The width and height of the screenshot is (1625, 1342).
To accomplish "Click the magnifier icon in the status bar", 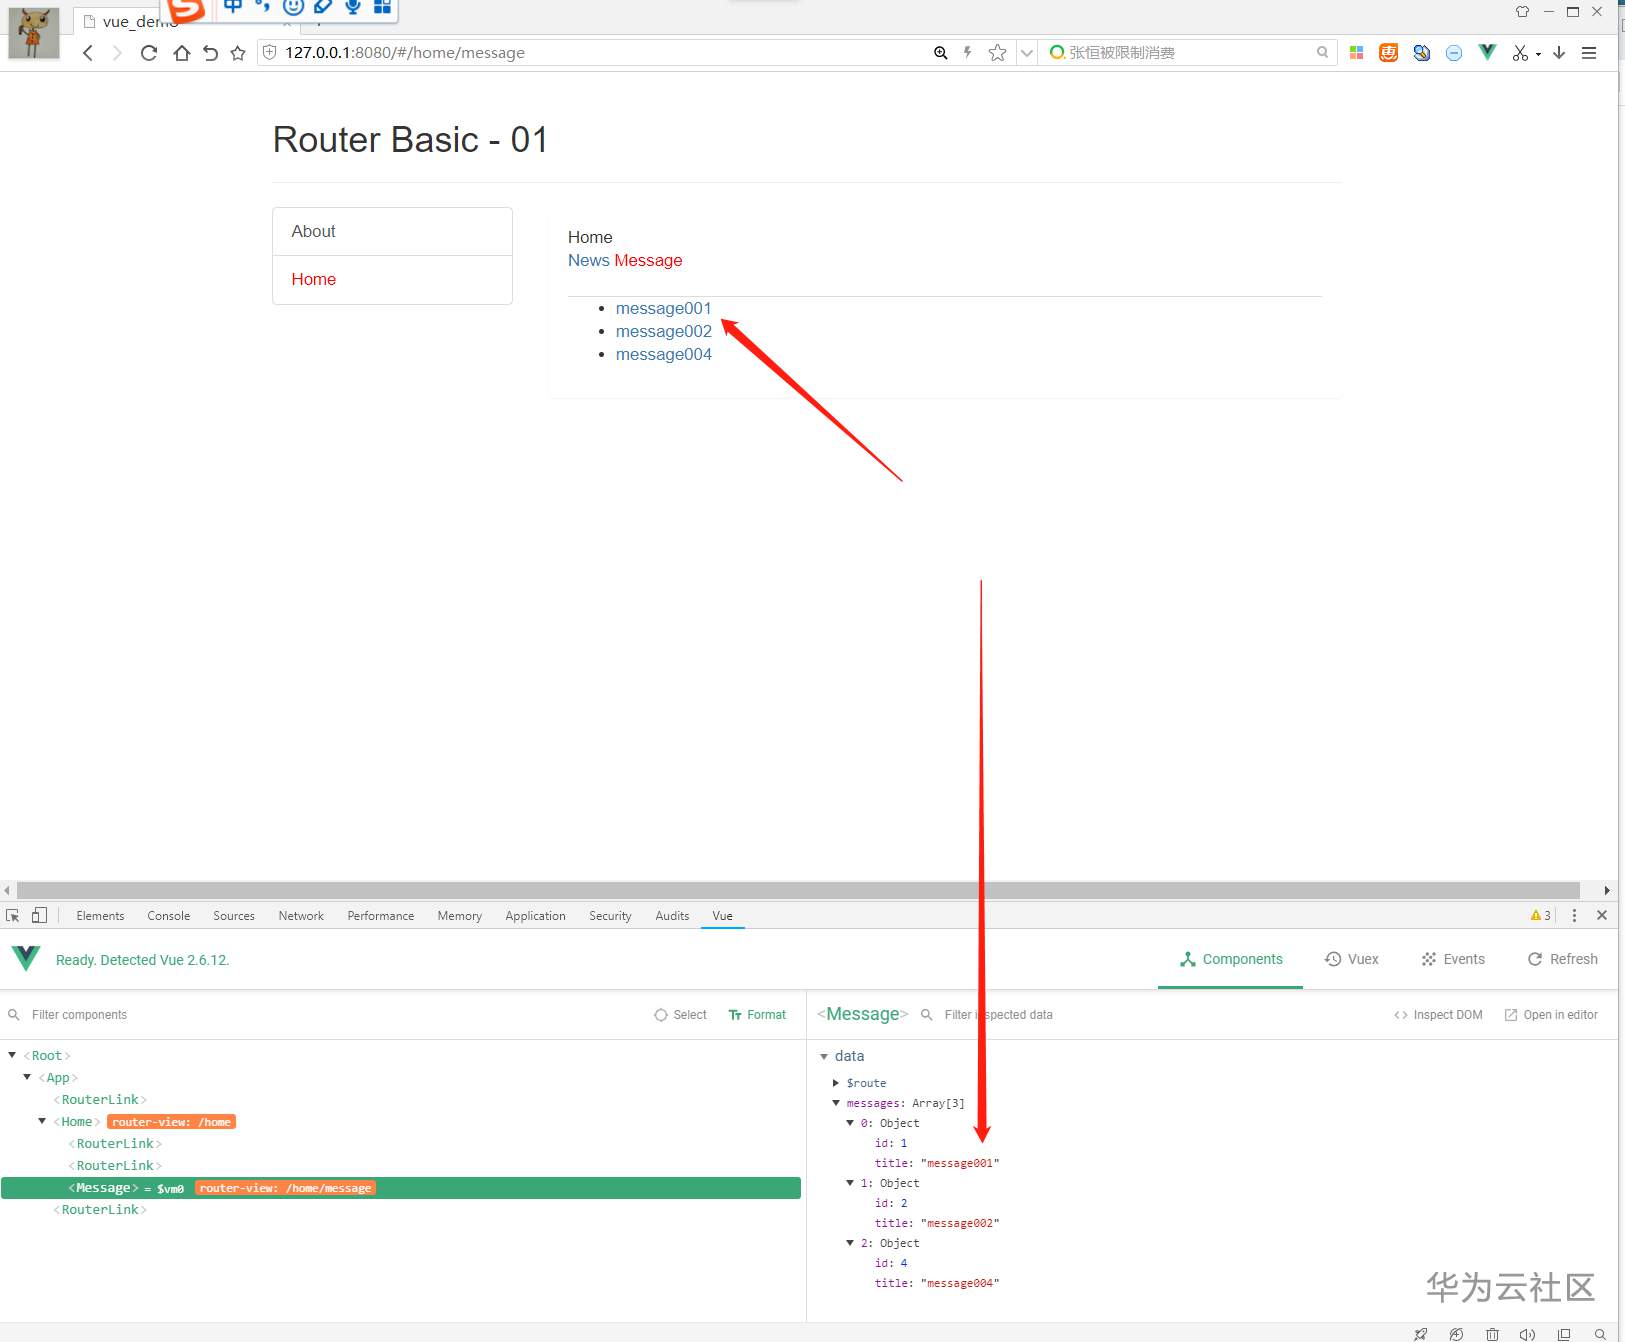I will tap(1600, 1334).
